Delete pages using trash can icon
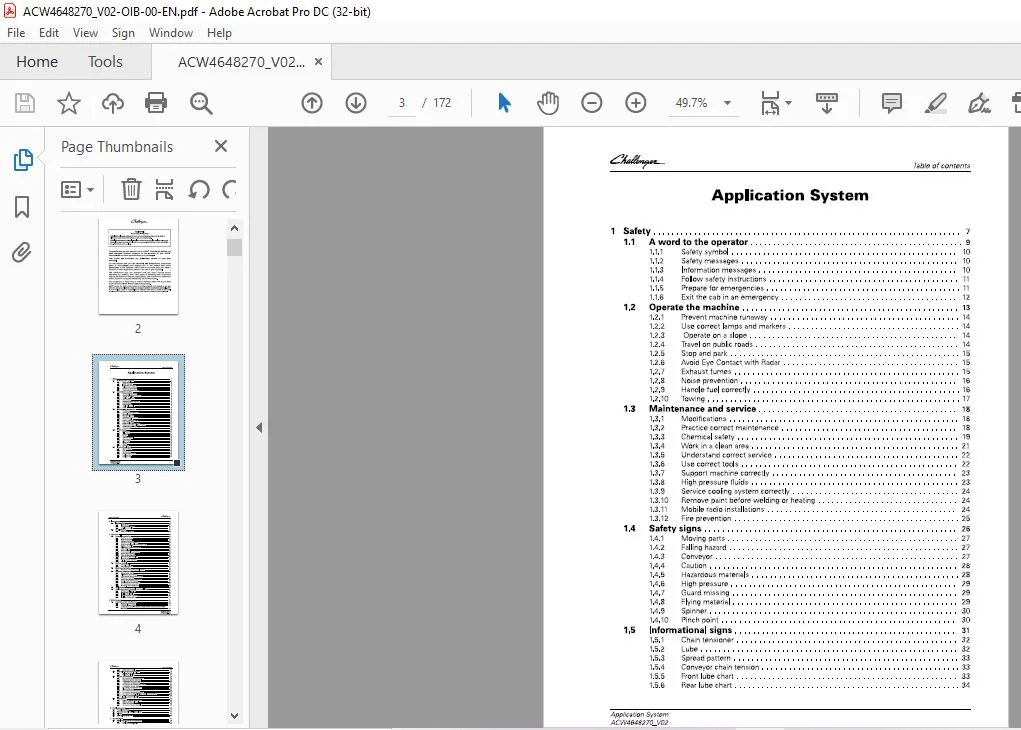Viewport: 1021px width, 730px height. coord(131,190)
